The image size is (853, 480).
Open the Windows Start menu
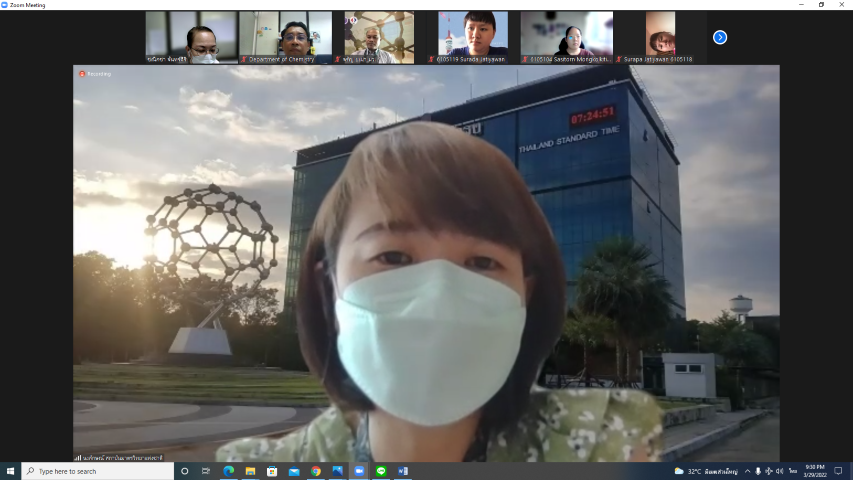tap(10, 471)
